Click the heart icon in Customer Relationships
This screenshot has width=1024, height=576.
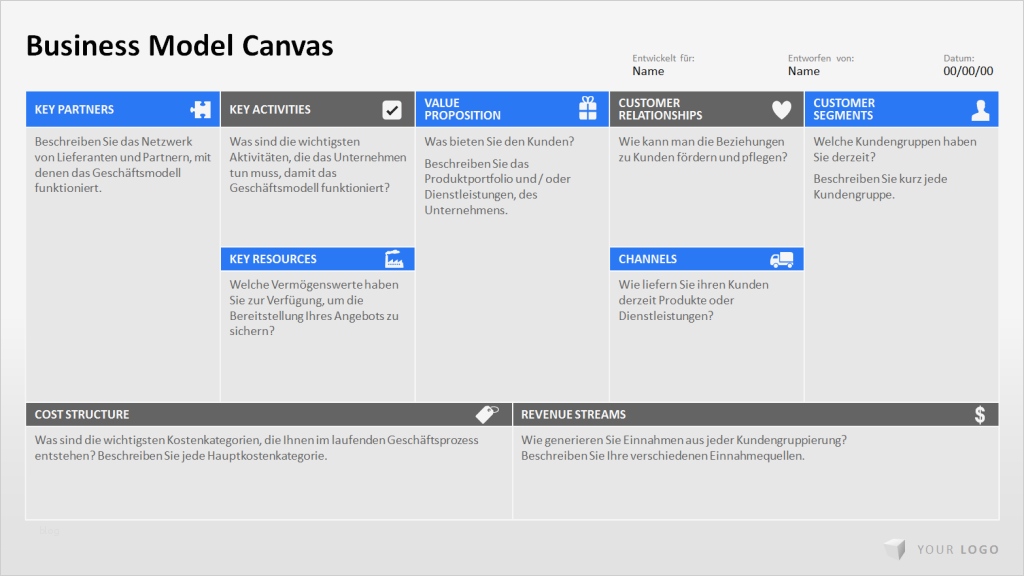point(781,110)
